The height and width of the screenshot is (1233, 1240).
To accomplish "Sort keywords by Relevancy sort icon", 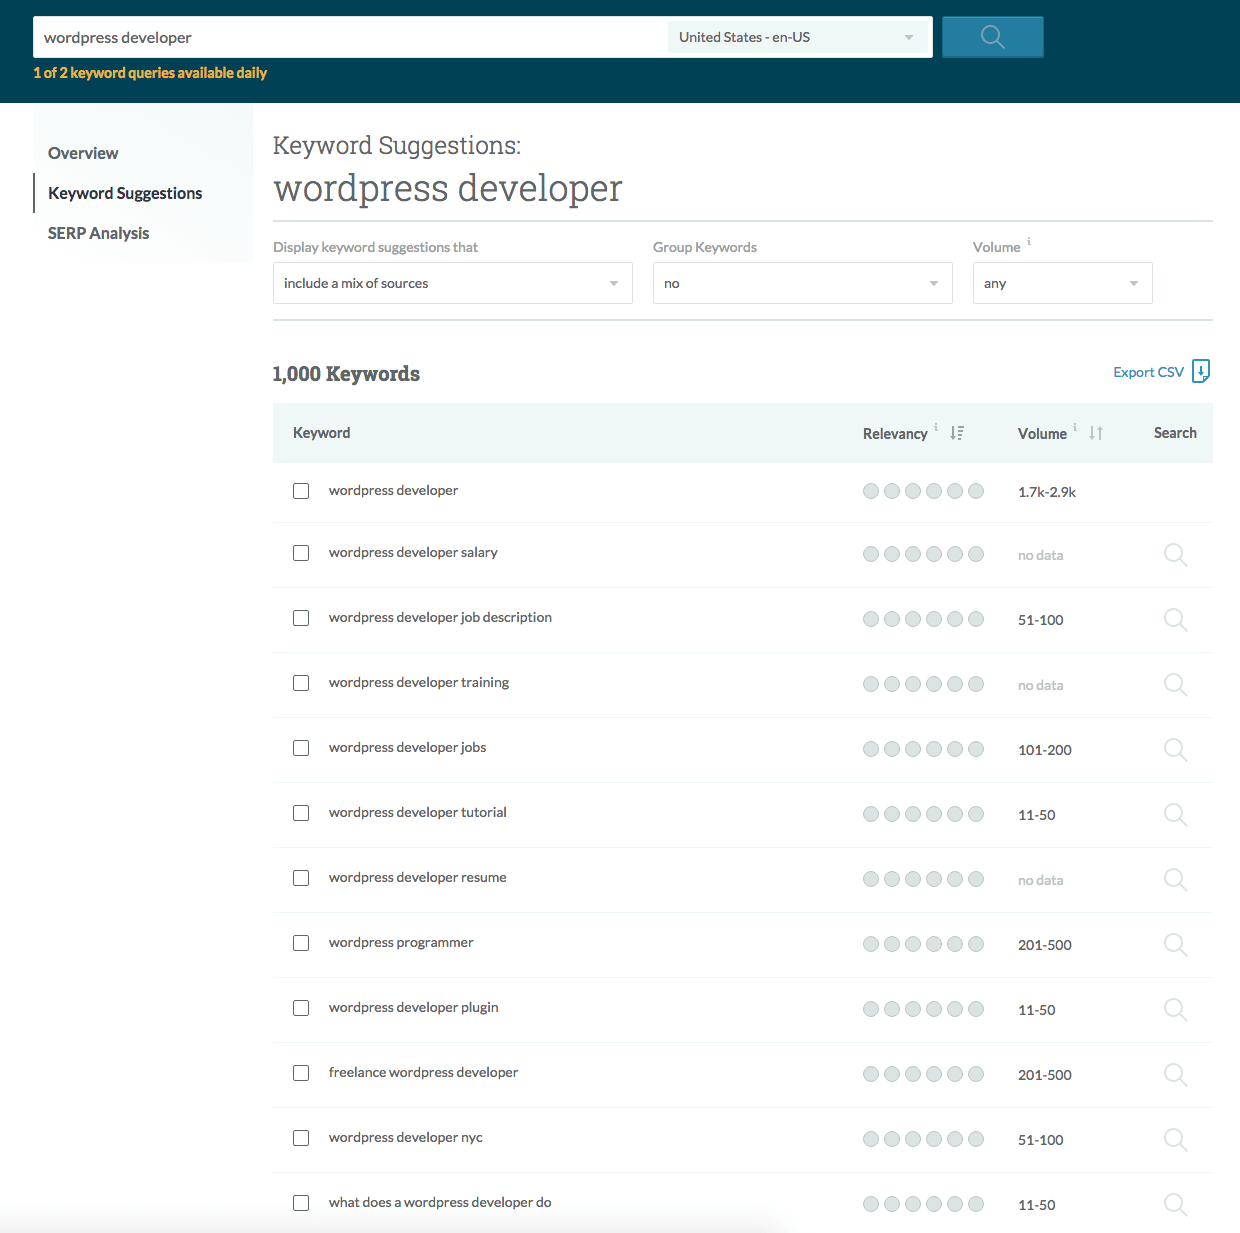I will pos(957,433).
